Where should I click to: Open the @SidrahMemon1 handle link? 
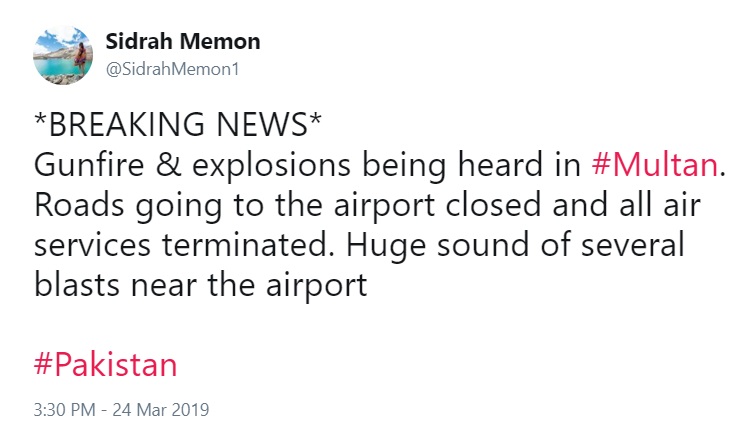tap(172, 70)
